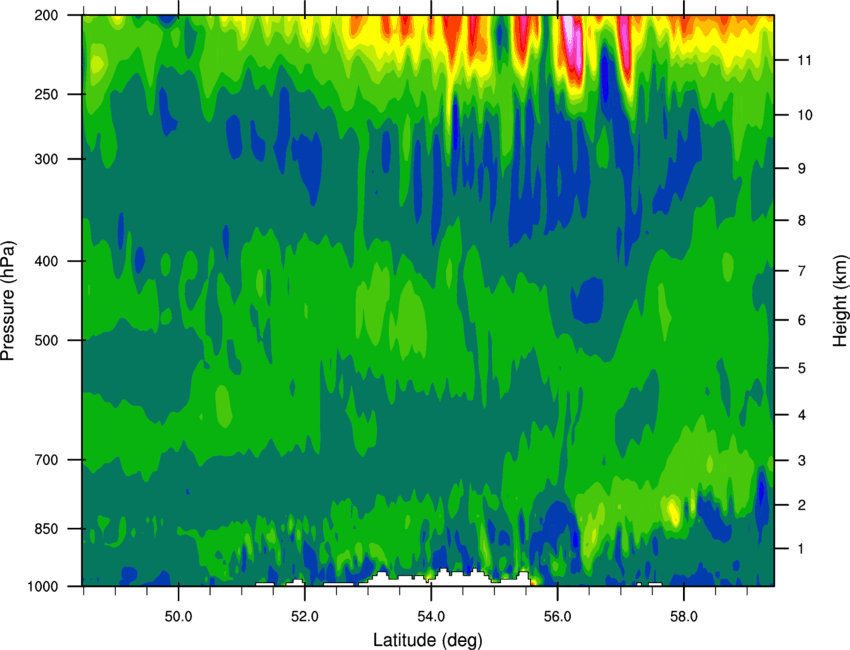Viewport: 850px width, 650px height.
Task: Click the Latitude (deg) axis title
Action: [428, 640]
